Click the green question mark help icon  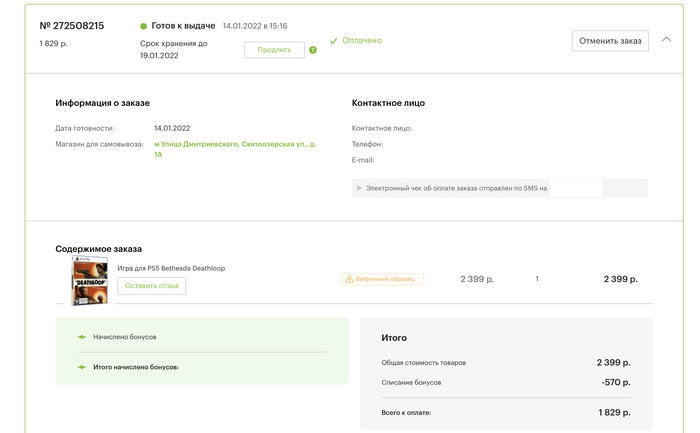coord(313,50)
